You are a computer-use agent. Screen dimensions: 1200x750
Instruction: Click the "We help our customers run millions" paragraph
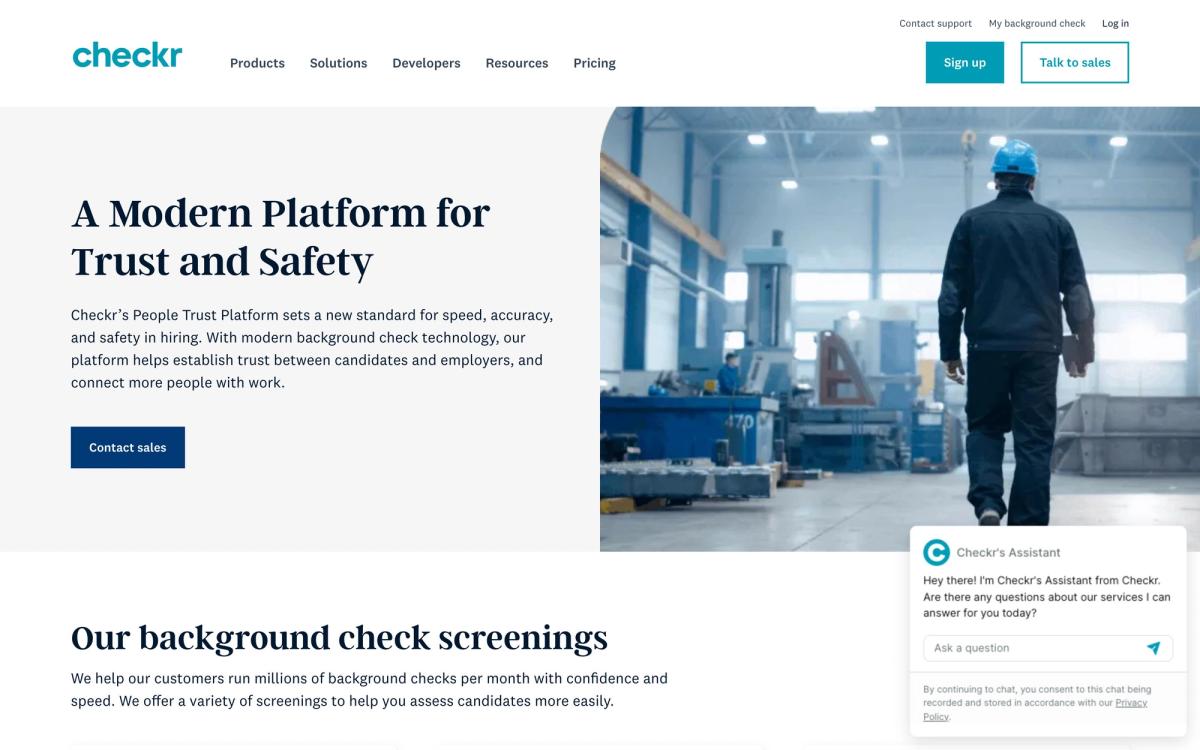[369, 690]
